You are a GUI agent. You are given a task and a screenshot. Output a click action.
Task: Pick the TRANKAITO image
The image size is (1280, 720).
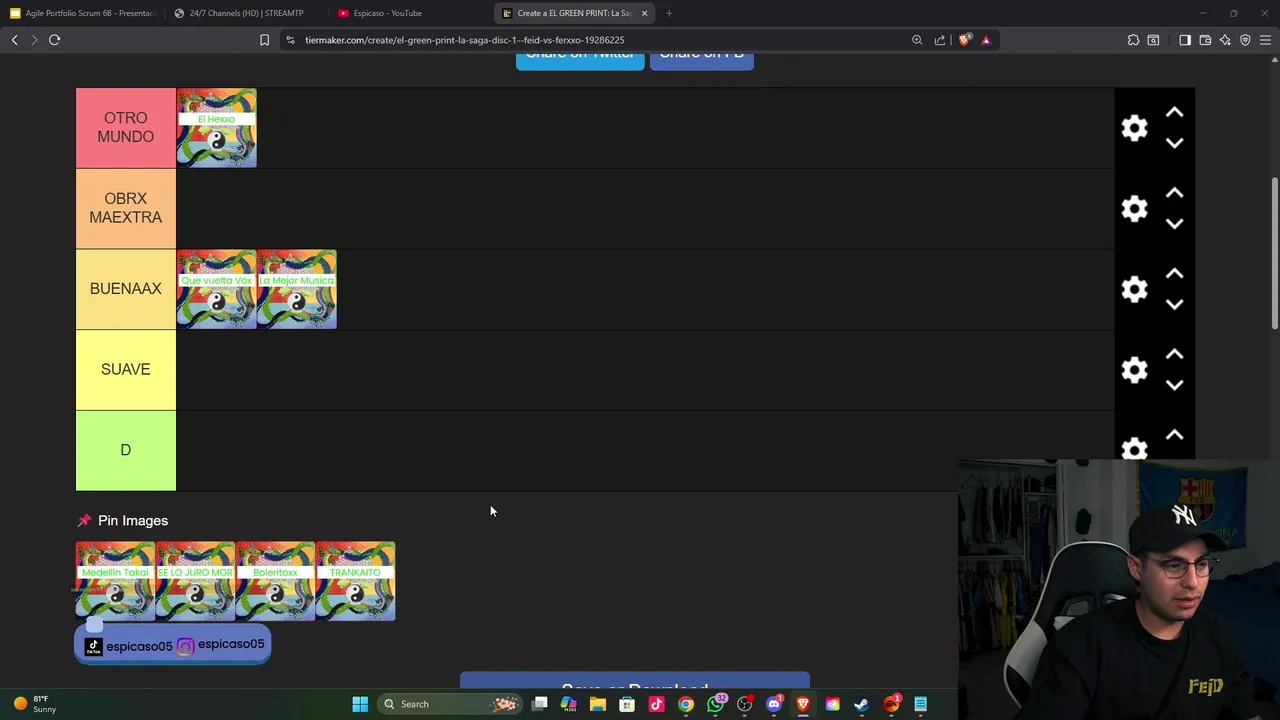coord(355,581)
